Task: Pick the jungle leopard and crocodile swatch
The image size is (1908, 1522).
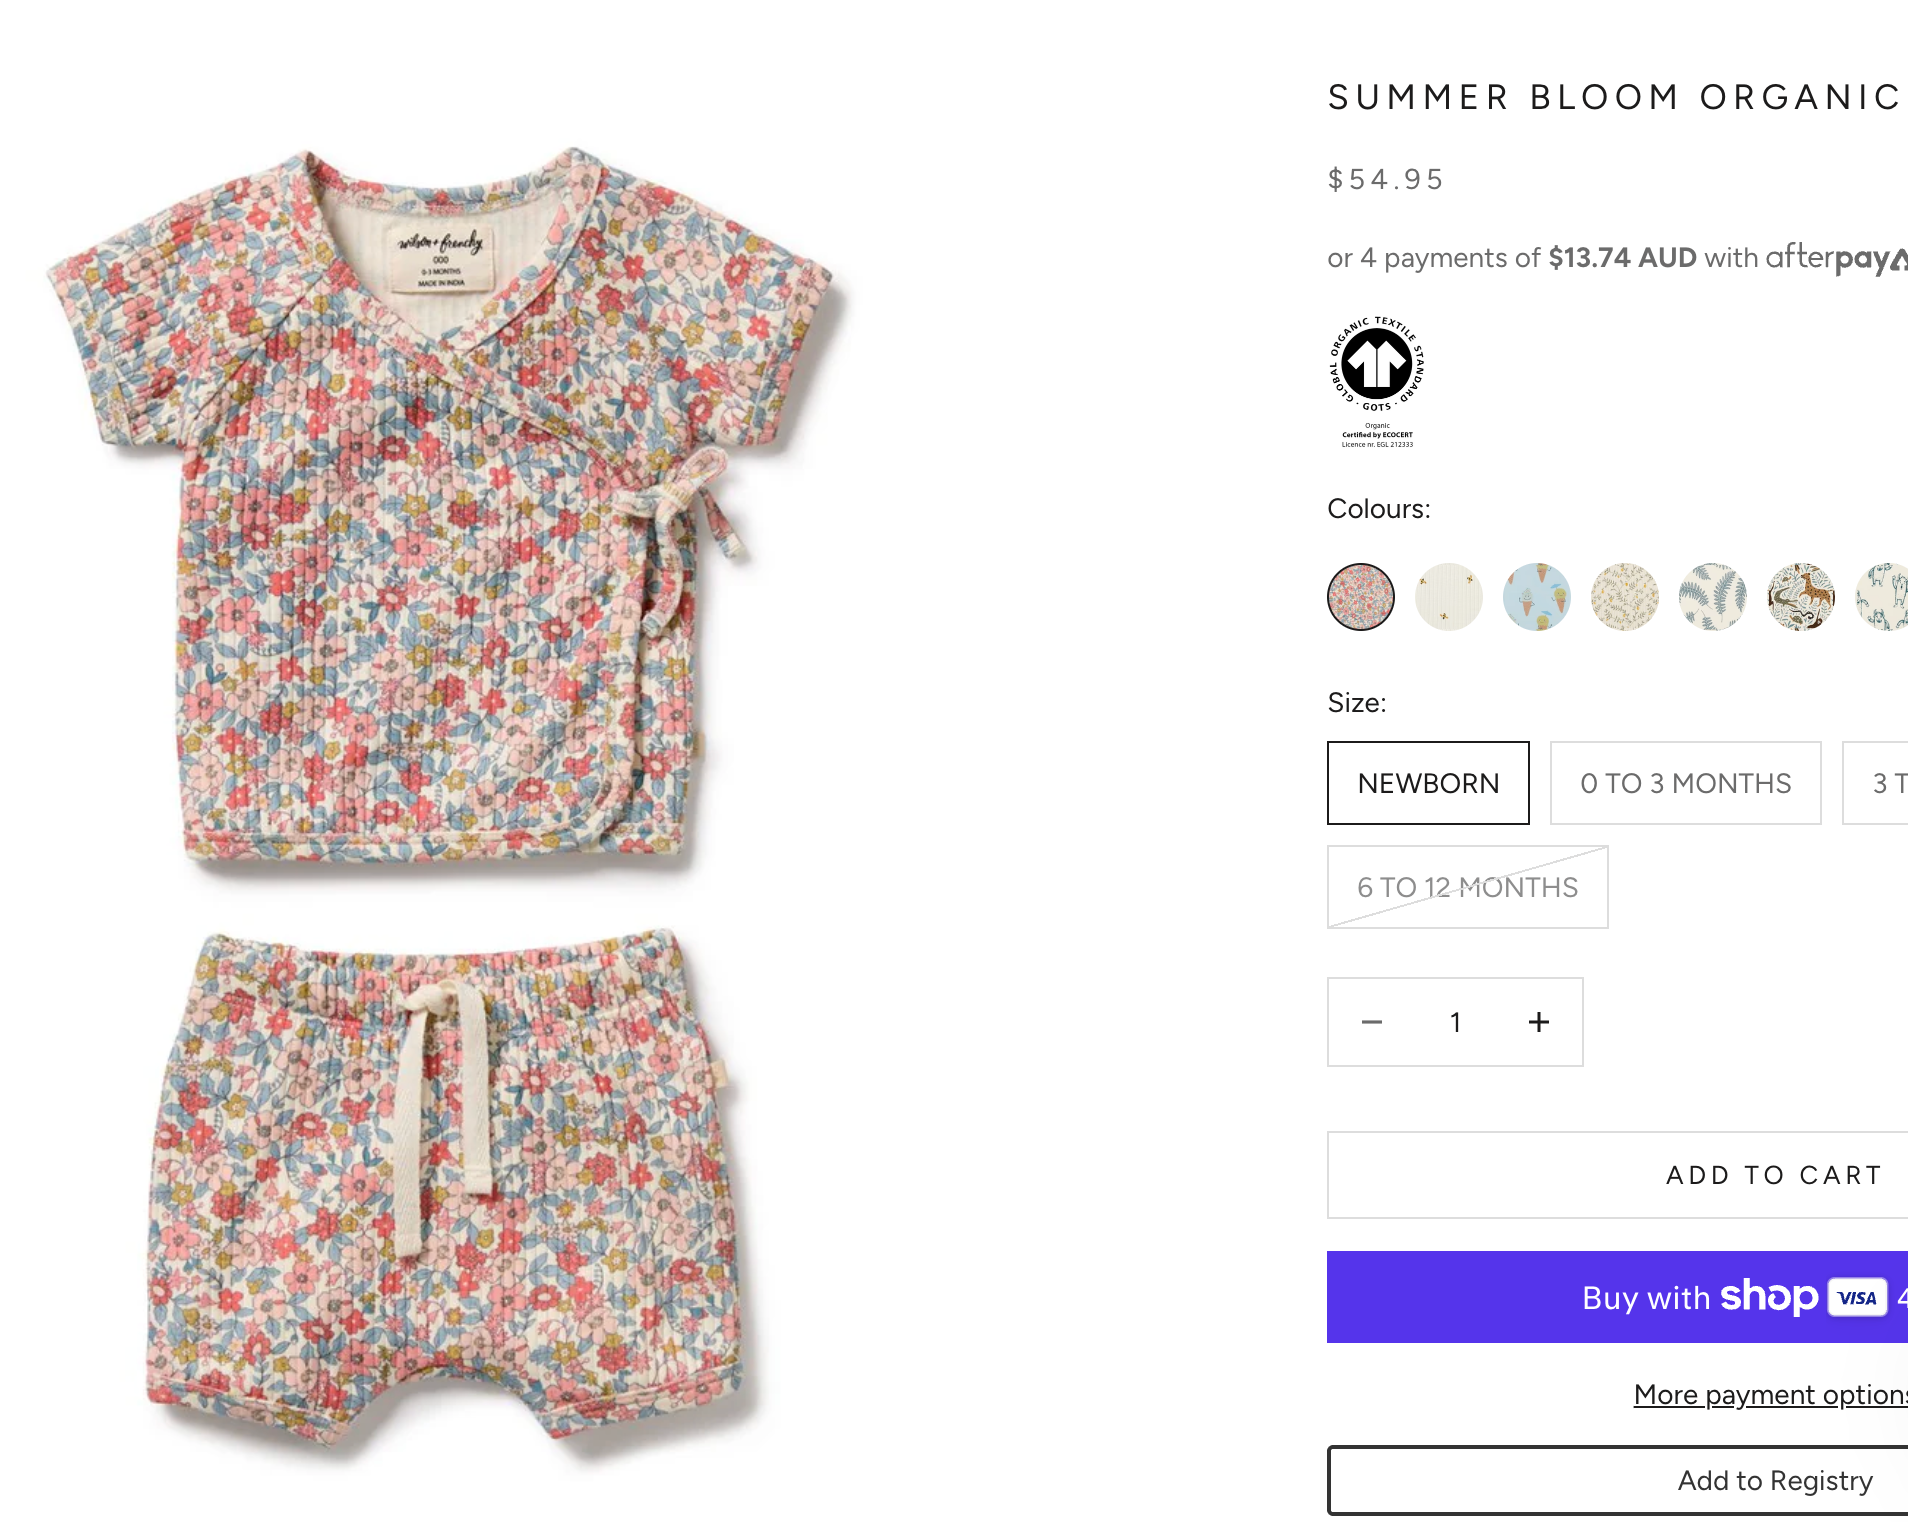Action: coord(1801,597)
